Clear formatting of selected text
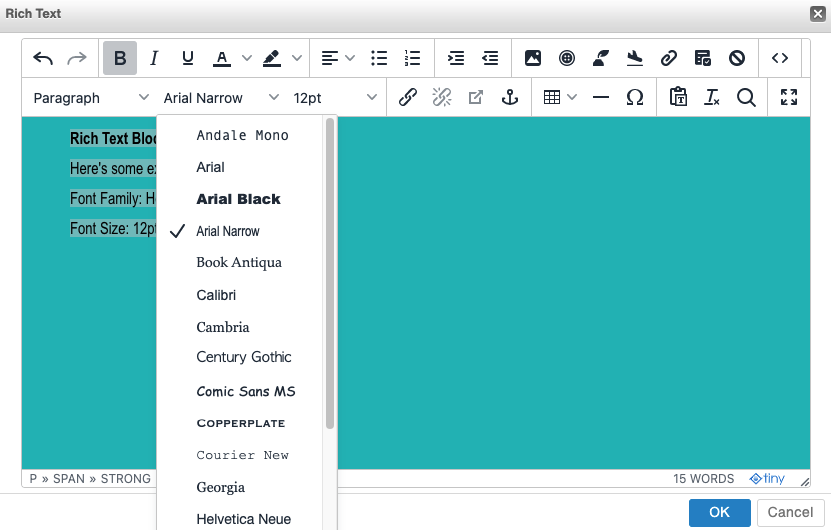Screen dimensions: 831x530 (x=712, y=98)
